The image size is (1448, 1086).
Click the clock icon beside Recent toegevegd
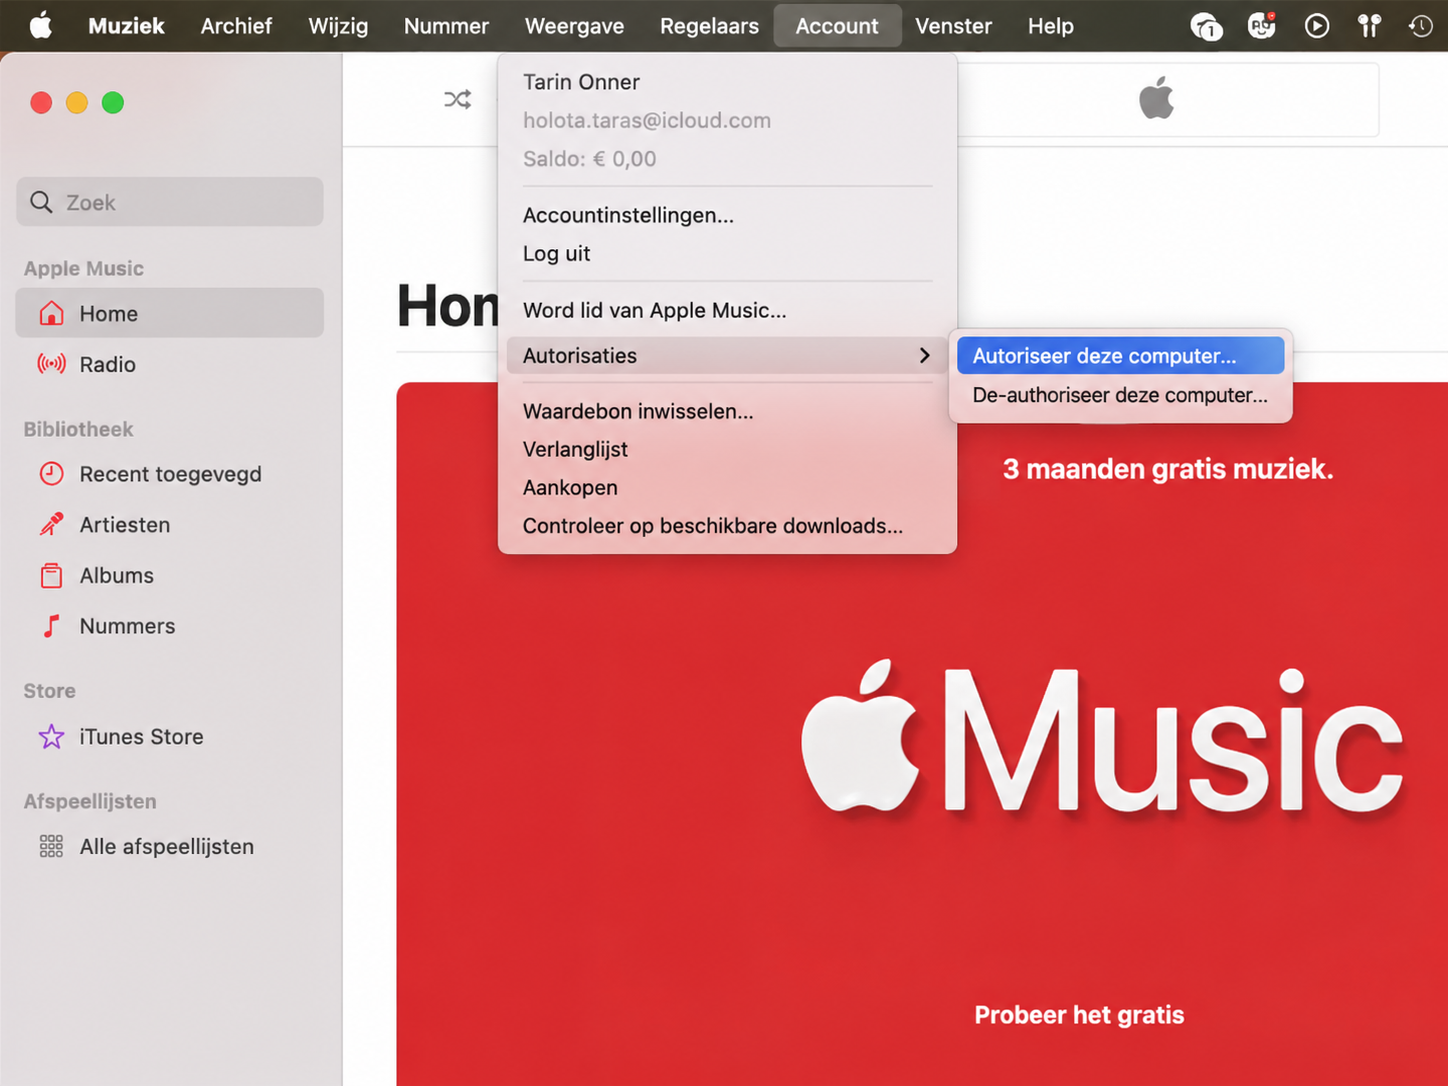51,474
